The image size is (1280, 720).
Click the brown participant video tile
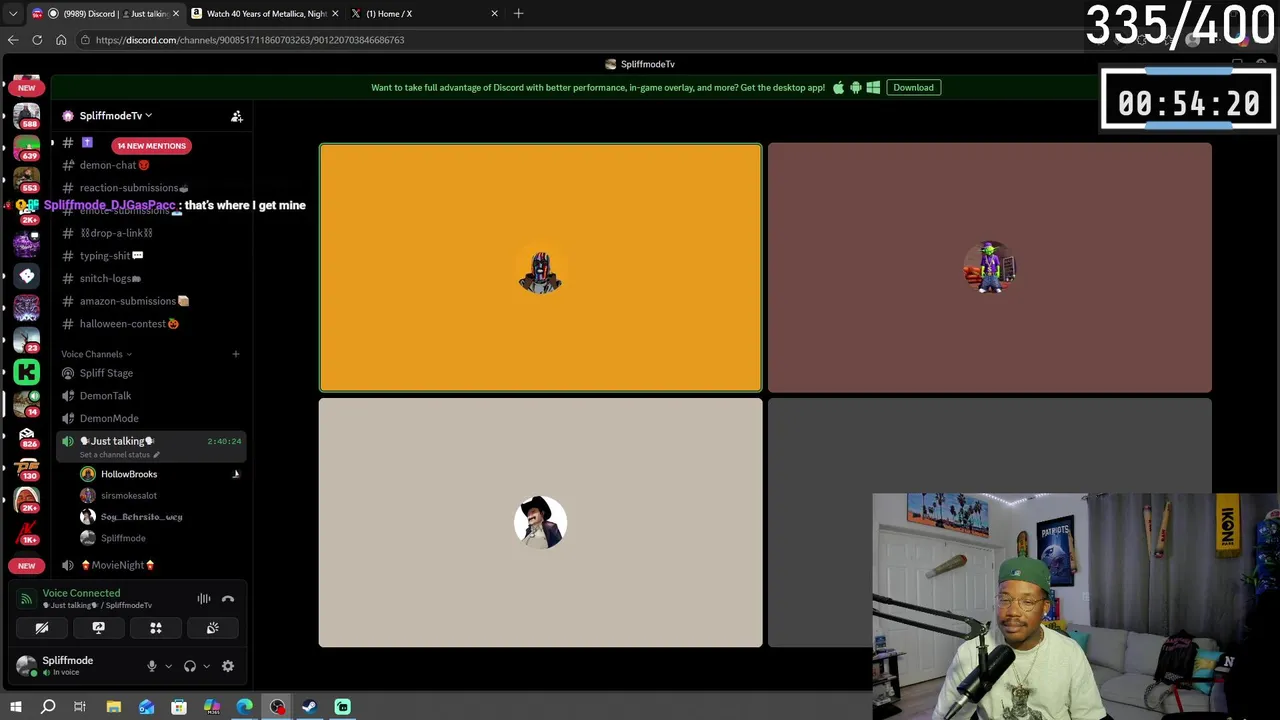click(990, 268)
